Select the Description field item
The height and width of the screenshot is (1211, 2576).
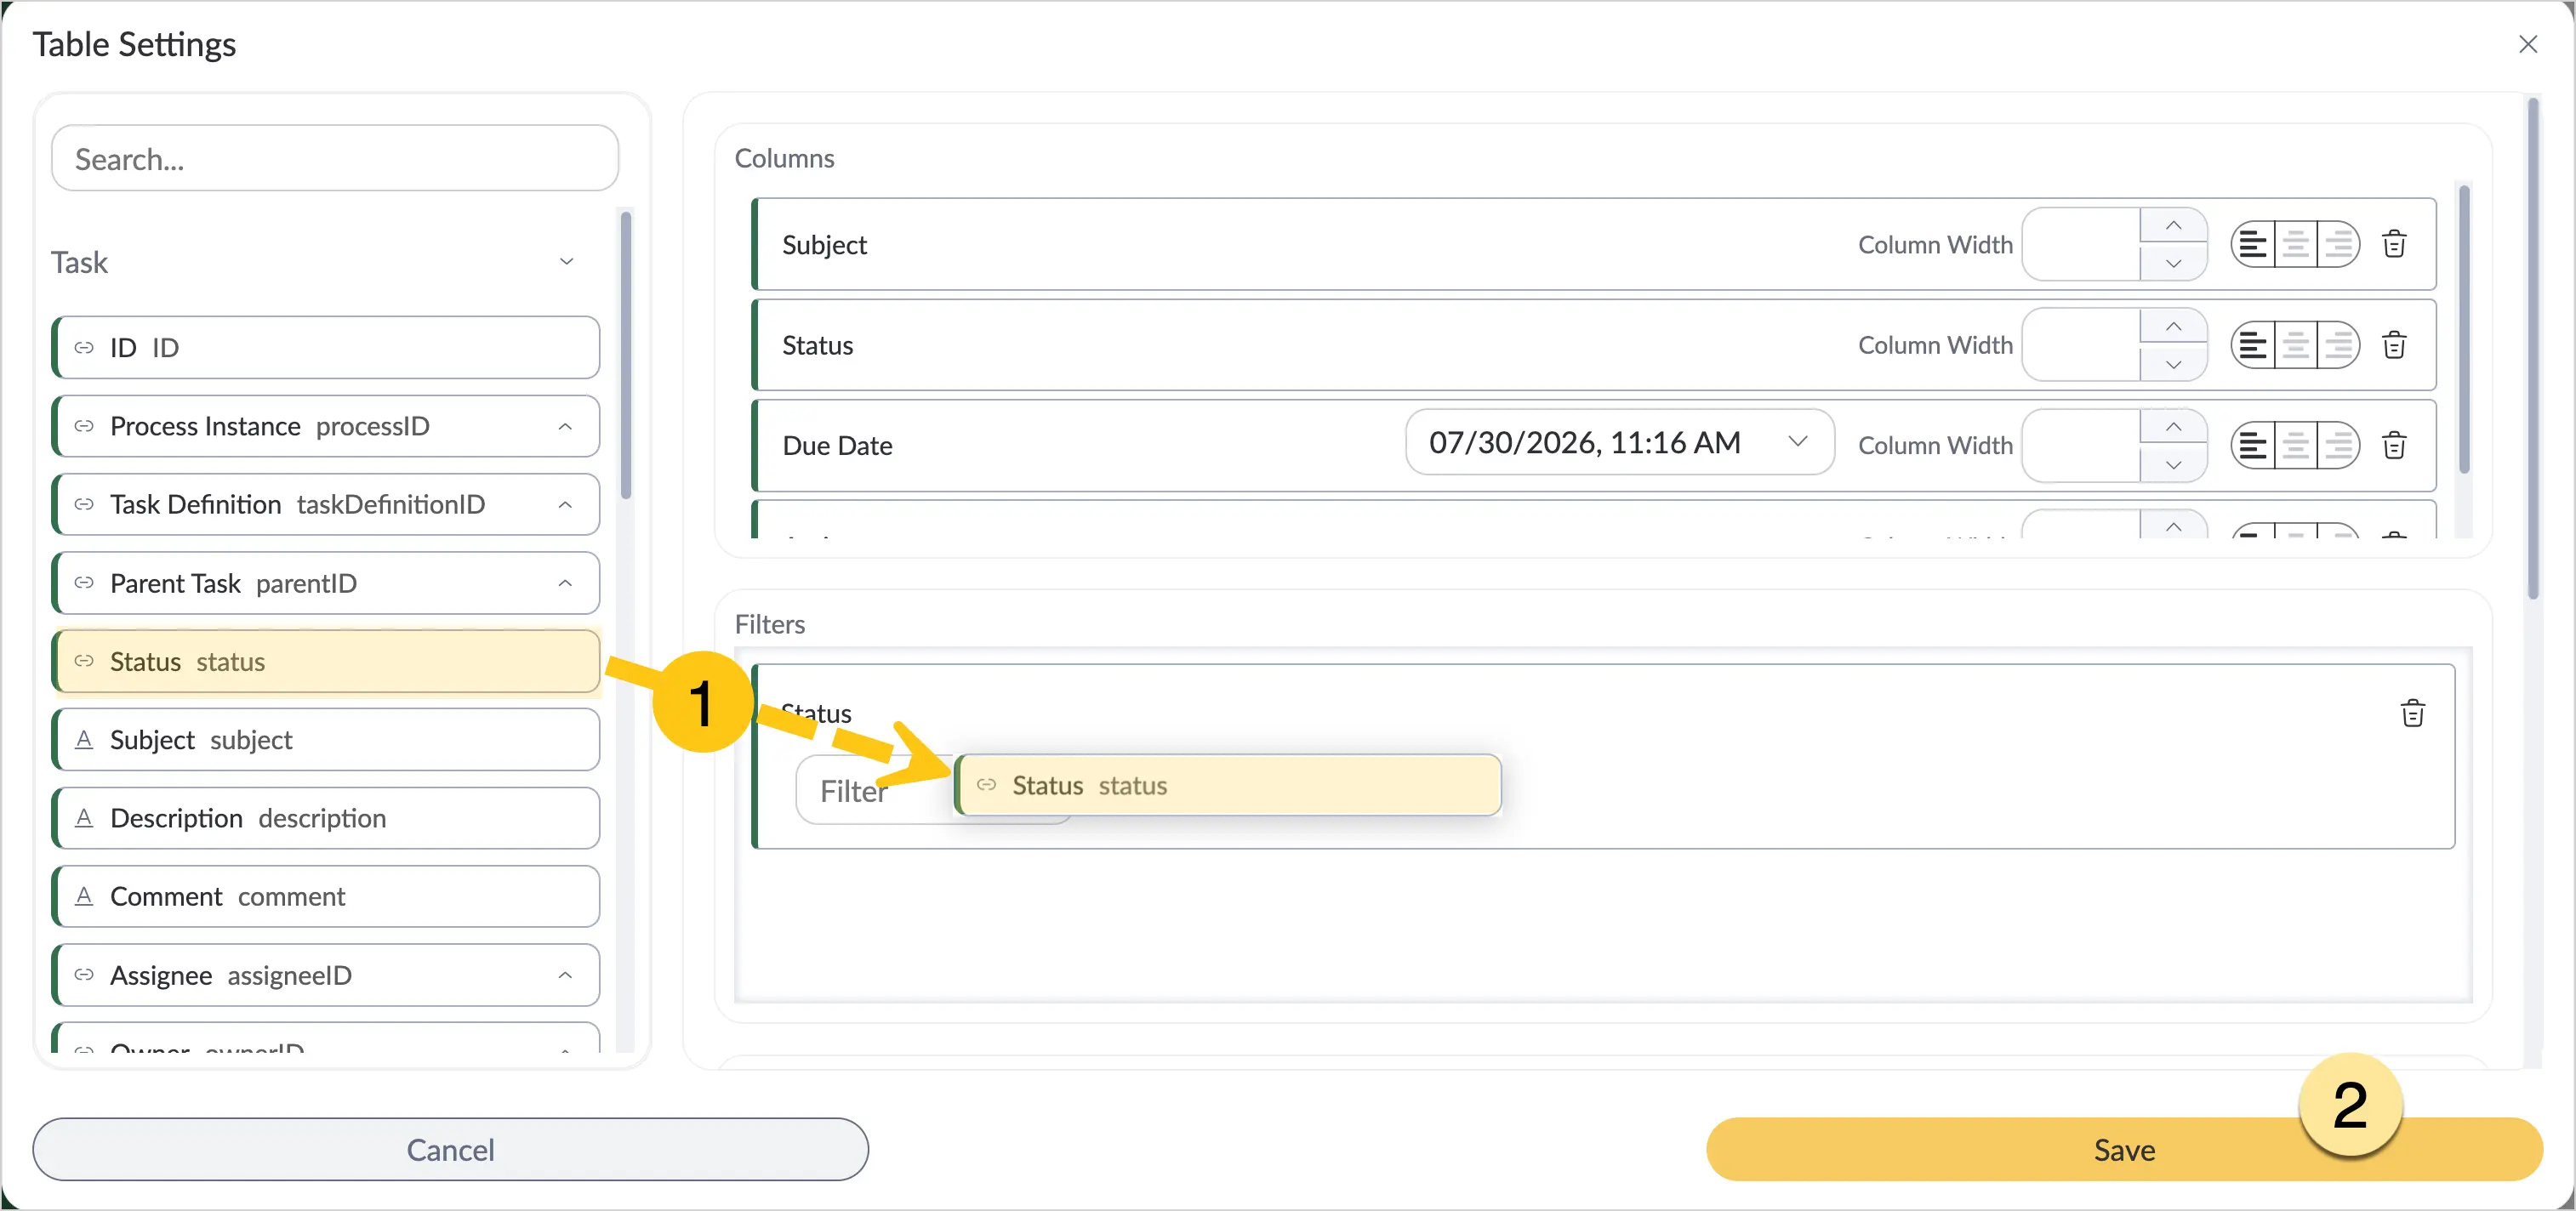[x=326, y=818]
